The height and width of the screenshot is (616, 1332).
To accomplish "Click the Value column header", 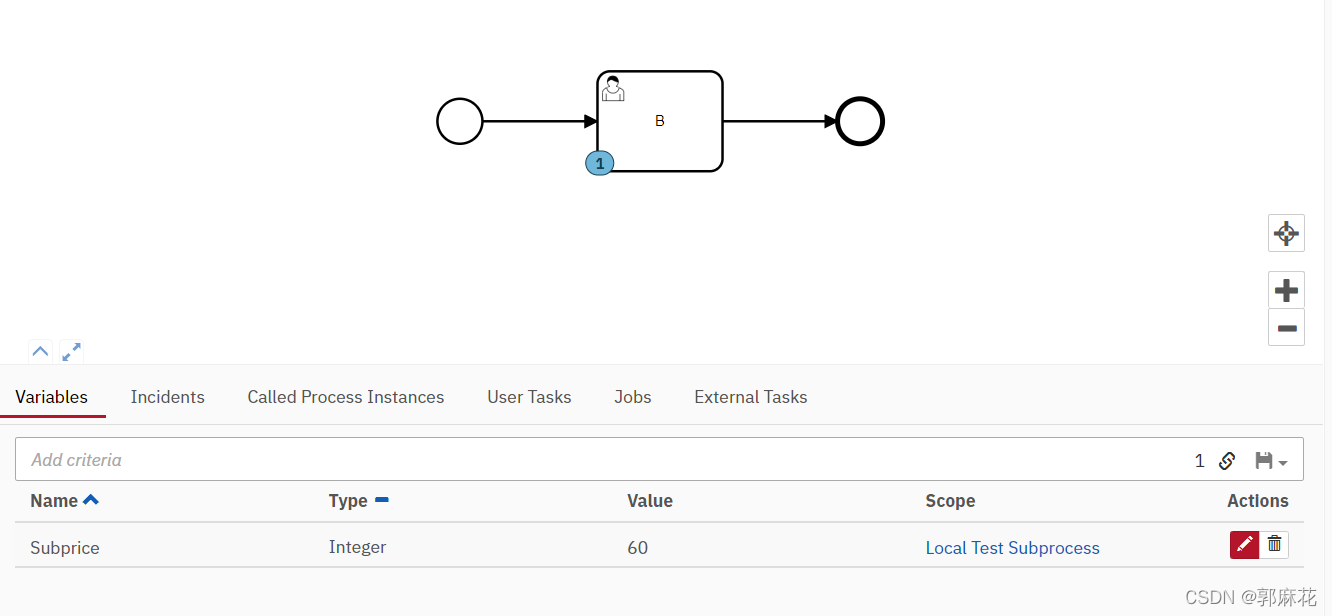I will pyautogui.click(x=650, y=501).
